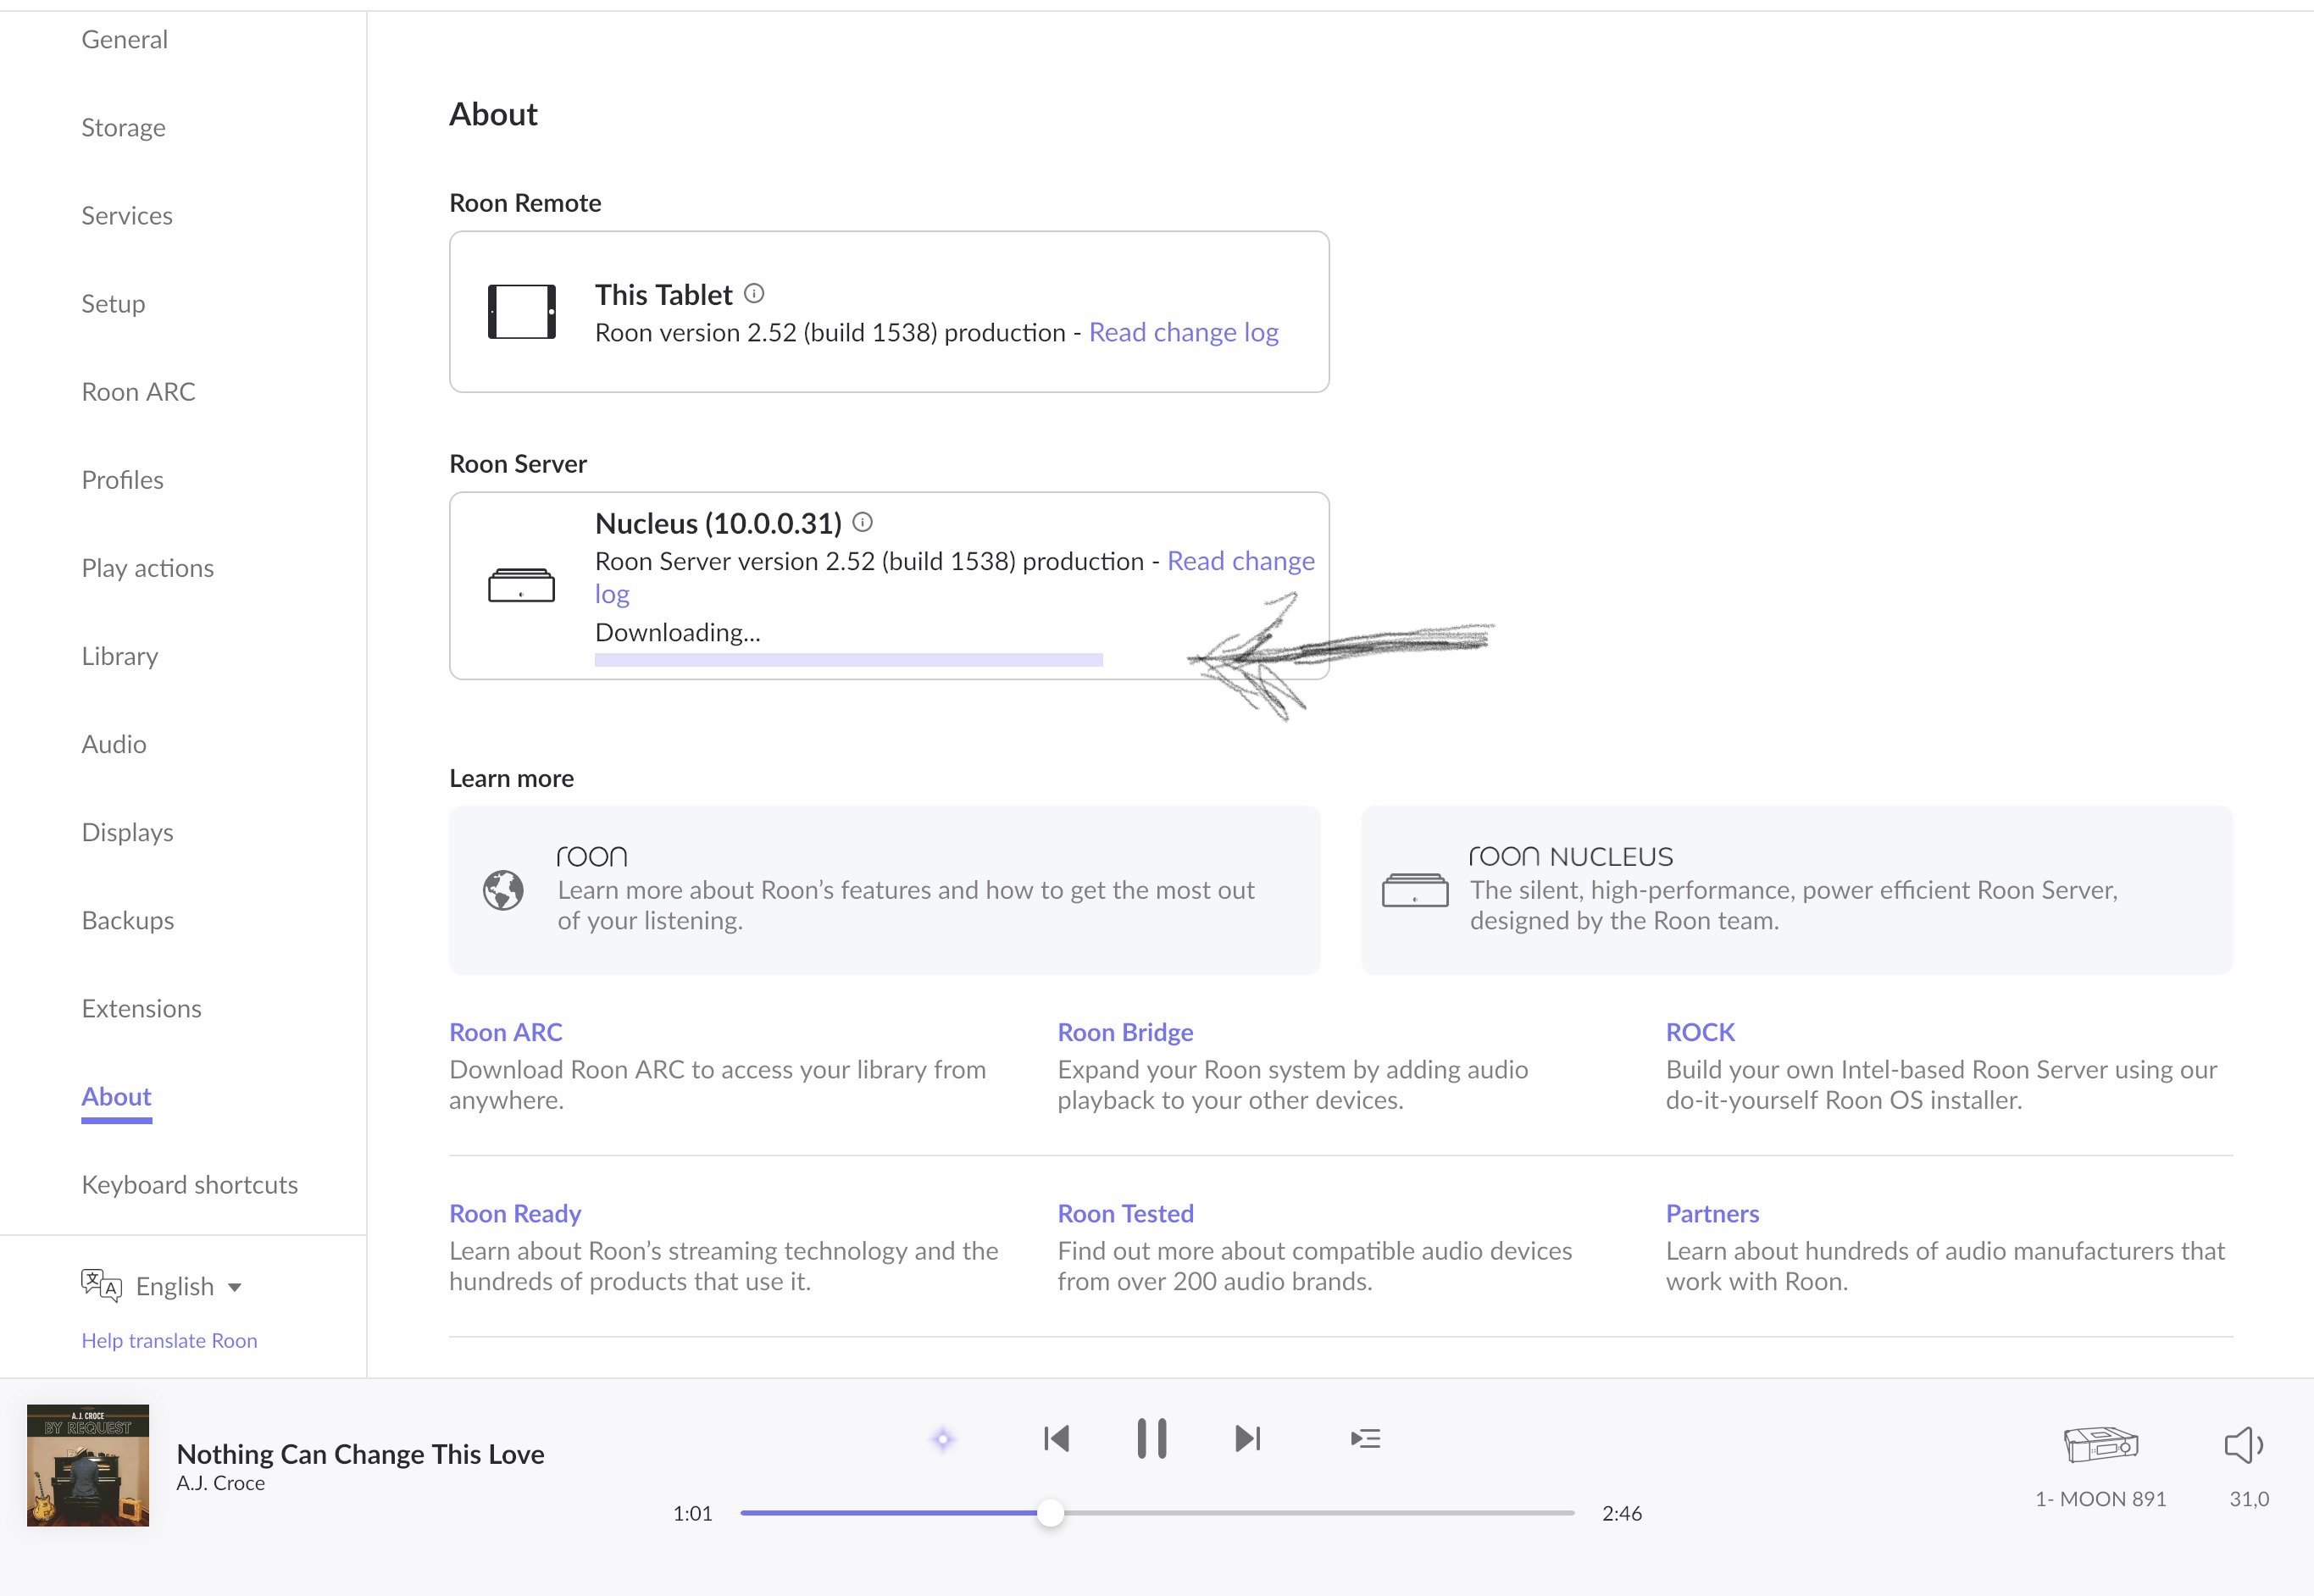Click the tablet device icon in Roon Remote
2314x1596 pixels.
click(521, 312)
